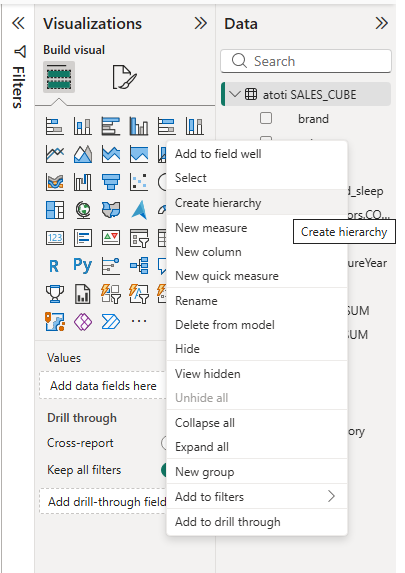Collapse the atoti SALES_CUBE table
Screen dimensions: 405x573
pyautogui.click(x=235, y=94)
